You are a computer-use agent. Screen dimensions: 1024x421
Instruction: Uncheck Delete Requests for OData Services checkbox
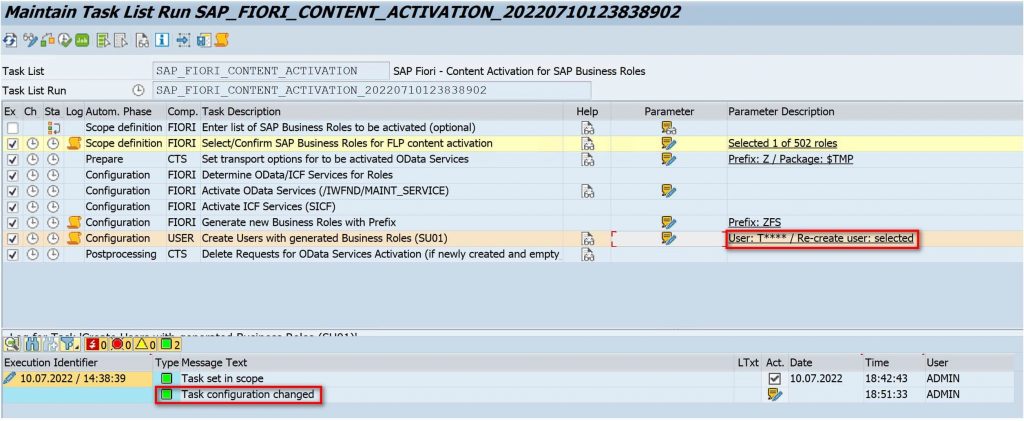coord(12,255)
